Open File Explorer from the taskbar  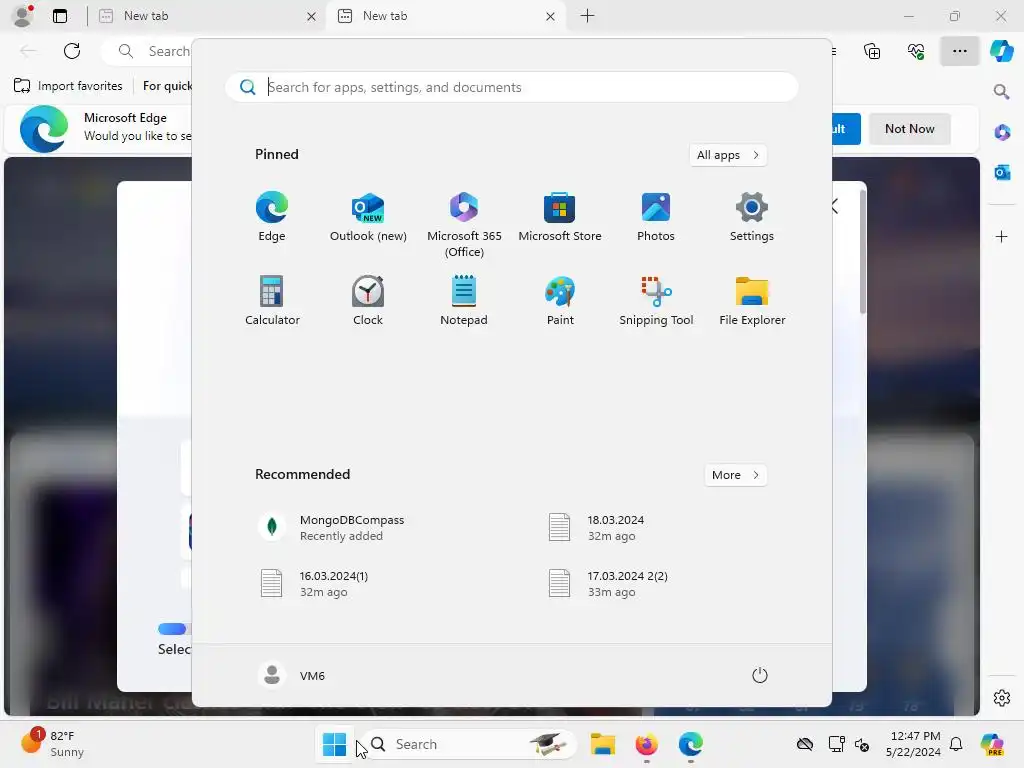click(x=602, y=744)
